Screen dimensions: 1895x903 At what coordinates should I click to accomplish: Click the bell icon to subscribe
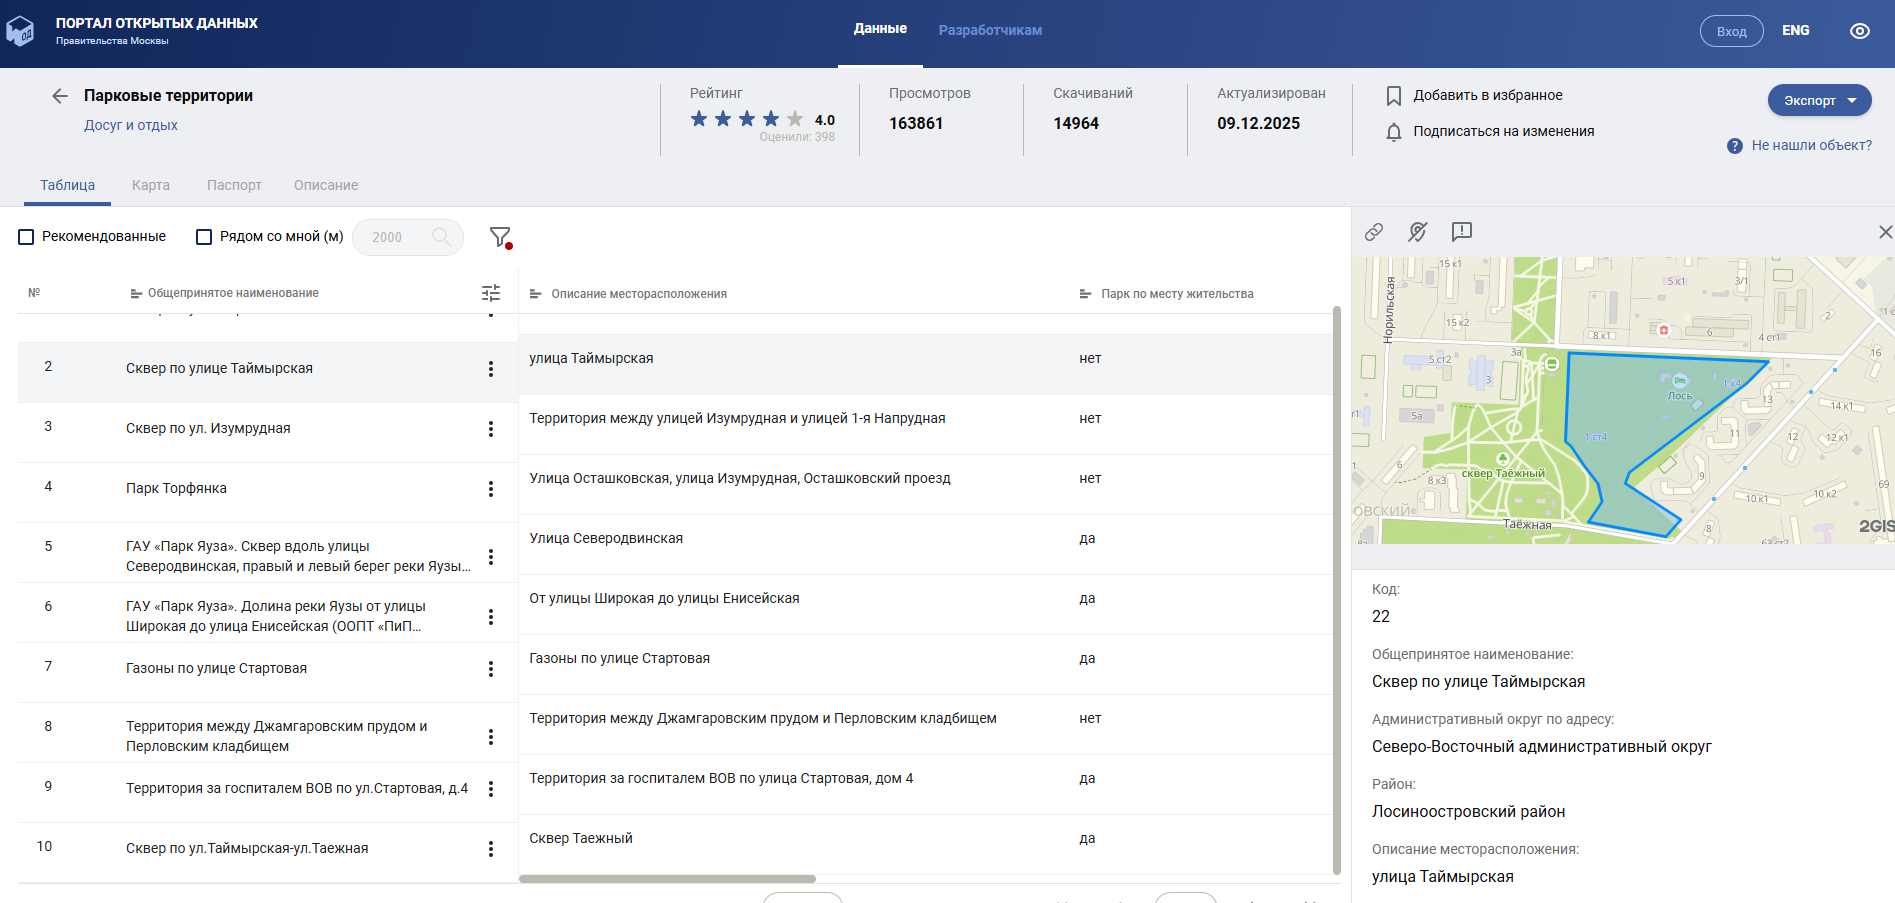(1393, 132)
